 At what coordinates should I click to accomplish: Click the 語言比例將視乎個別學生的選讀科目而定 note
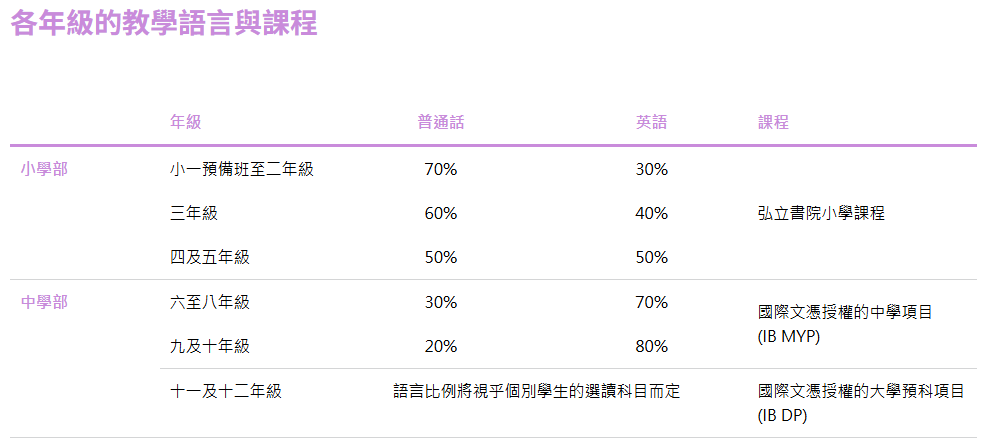pyautogui.click(x=537, y=391)
